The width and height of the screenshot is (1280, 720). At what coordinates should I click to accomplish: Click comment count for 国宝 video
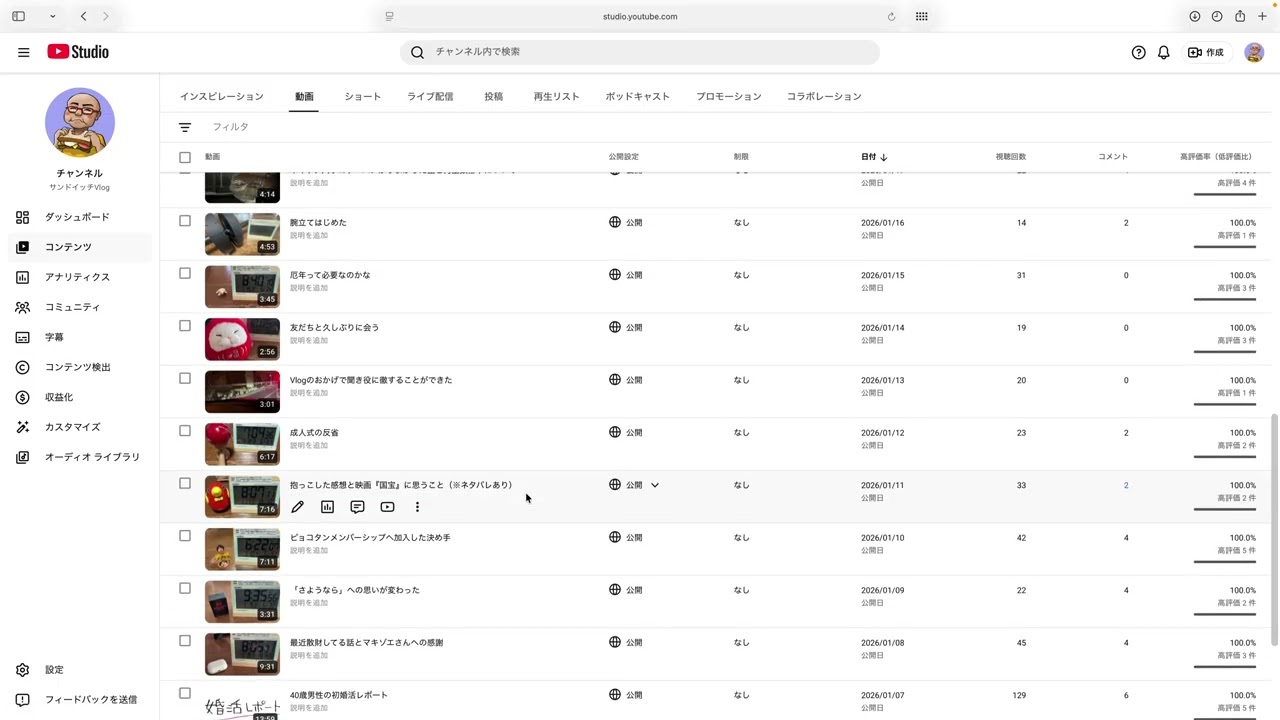click(x=1125, y=485)
